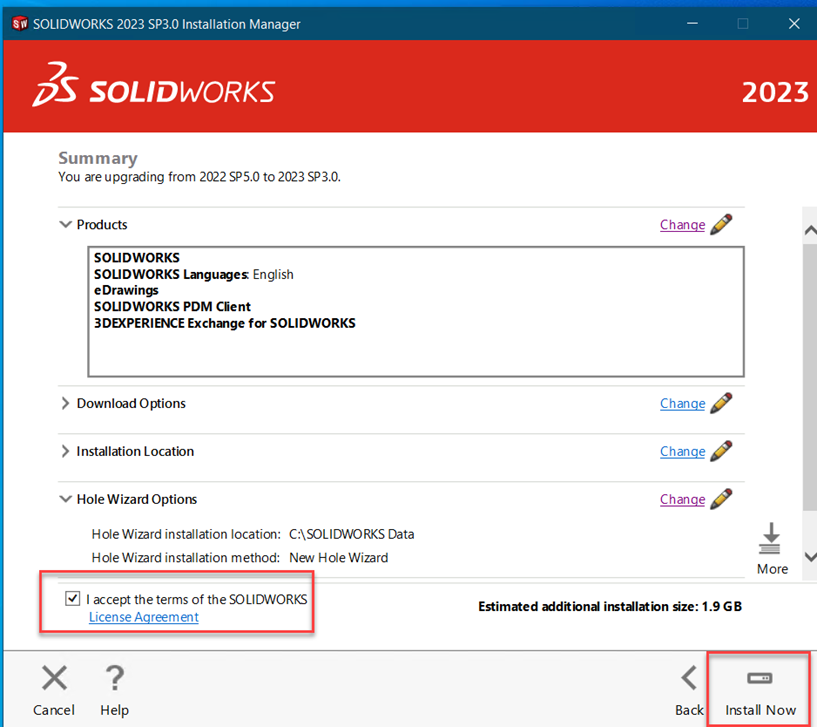Viewport: 817px width, 727px height.
Task: Click the SW icon in the title bar
Action: (17, 22)
